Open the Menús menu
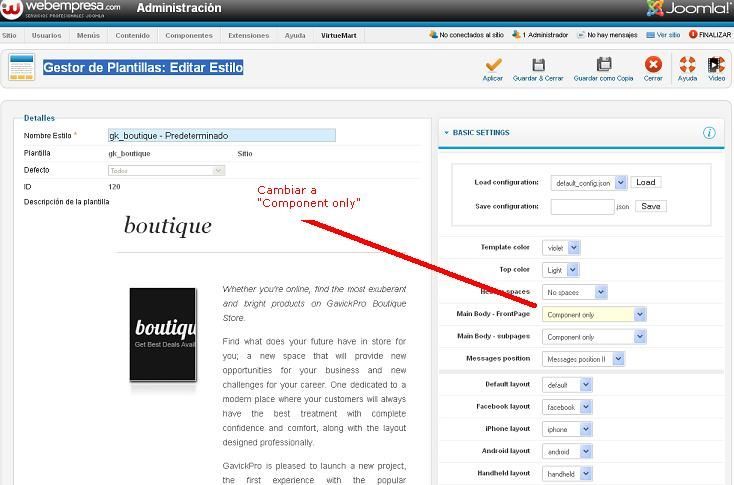The image size is (734, 485). 88,36
